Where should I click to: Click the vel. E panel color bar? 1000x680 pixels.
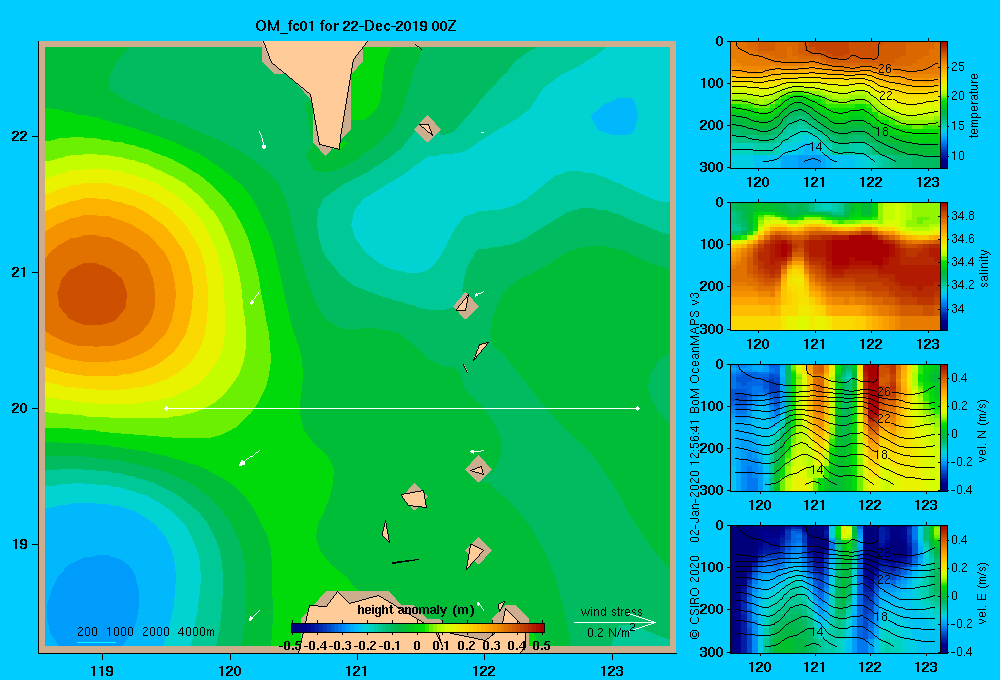coord(944,589)
